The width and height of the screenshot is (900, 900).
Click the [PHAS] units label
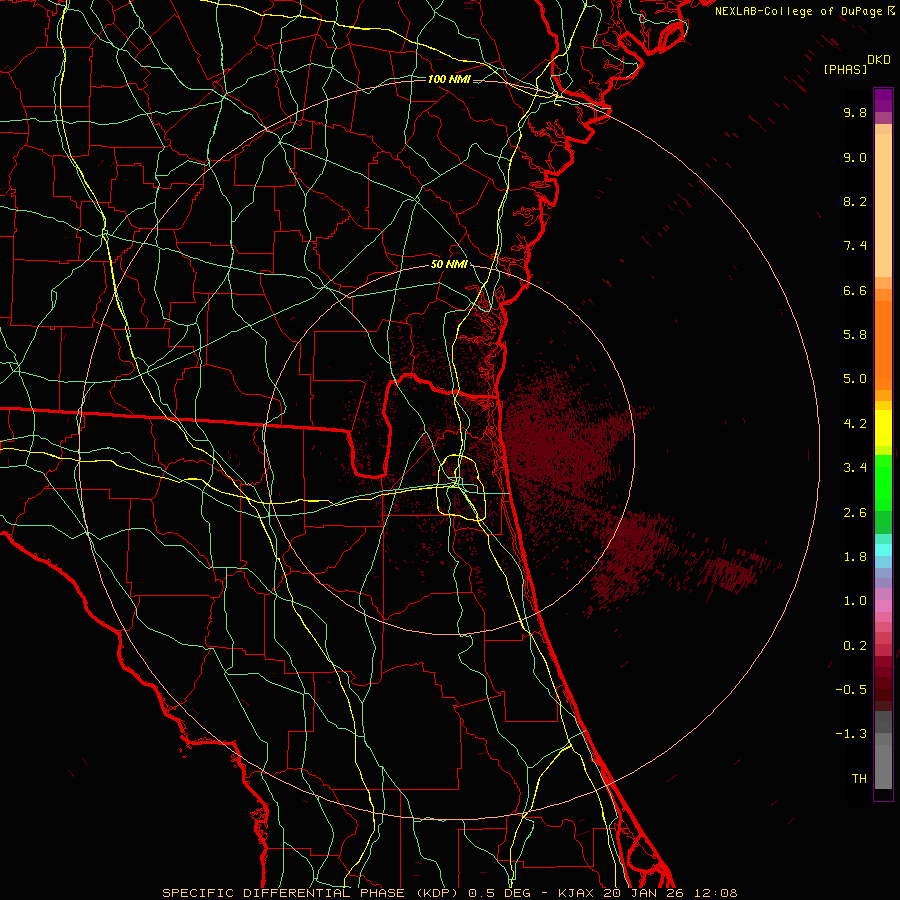(845, 70)
